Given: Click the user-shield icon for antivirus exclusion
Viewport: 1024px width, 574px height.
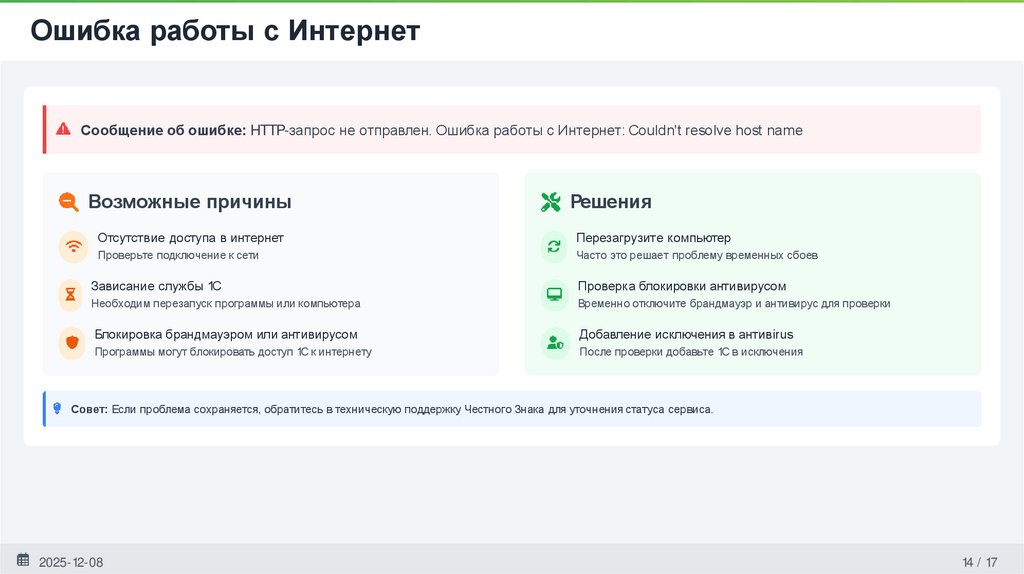Looking at the screenshot, I should [554, 343].
